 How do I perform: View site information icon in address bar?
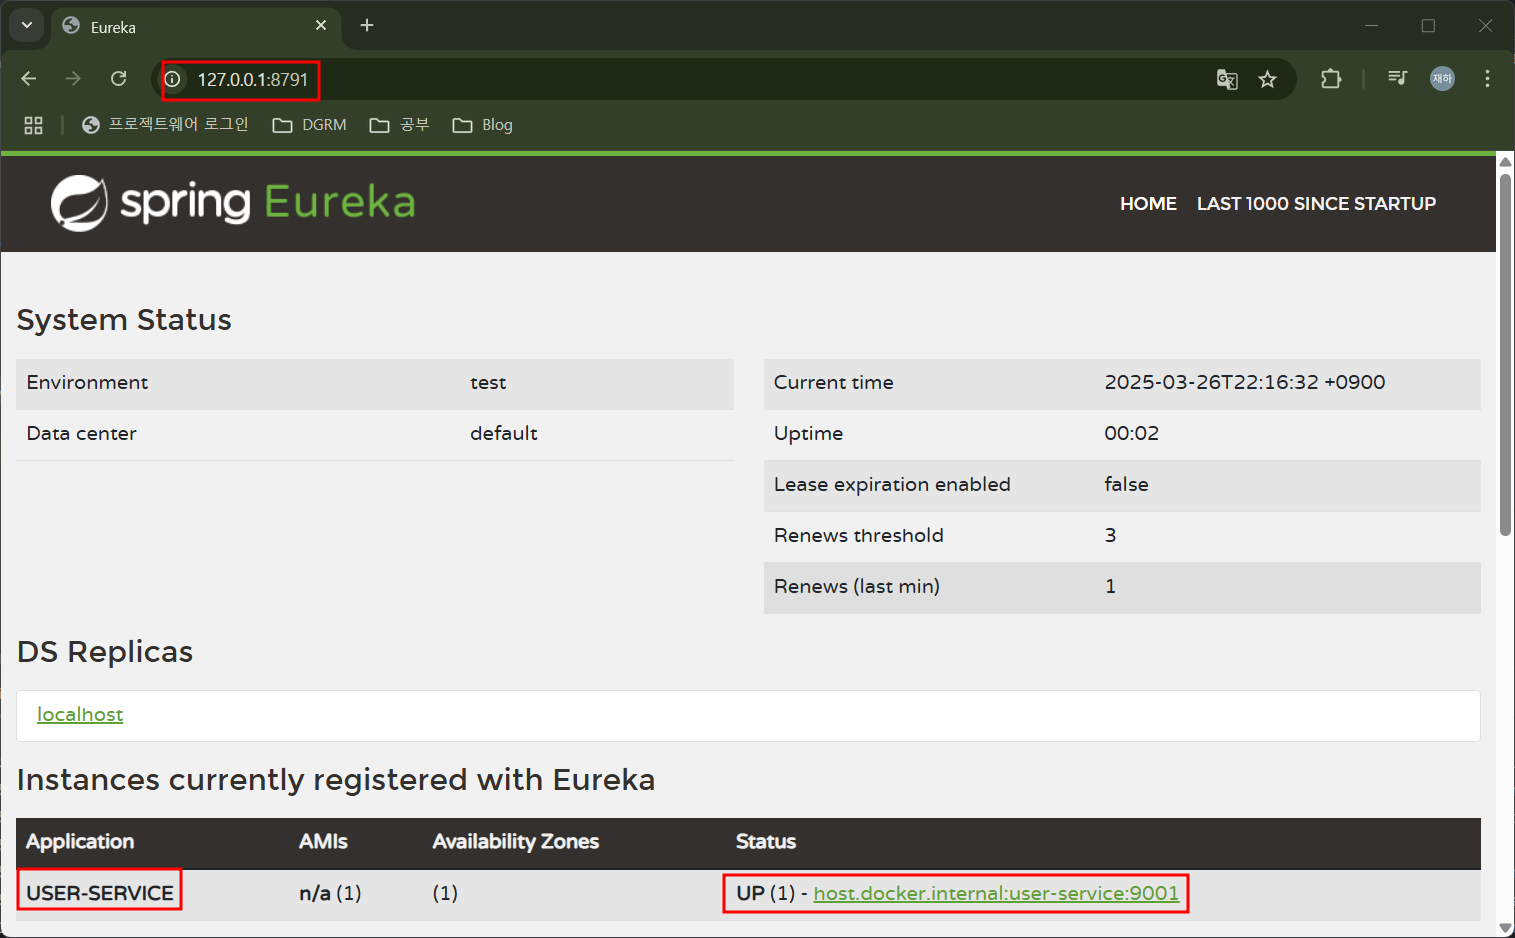tap(173, 79)
